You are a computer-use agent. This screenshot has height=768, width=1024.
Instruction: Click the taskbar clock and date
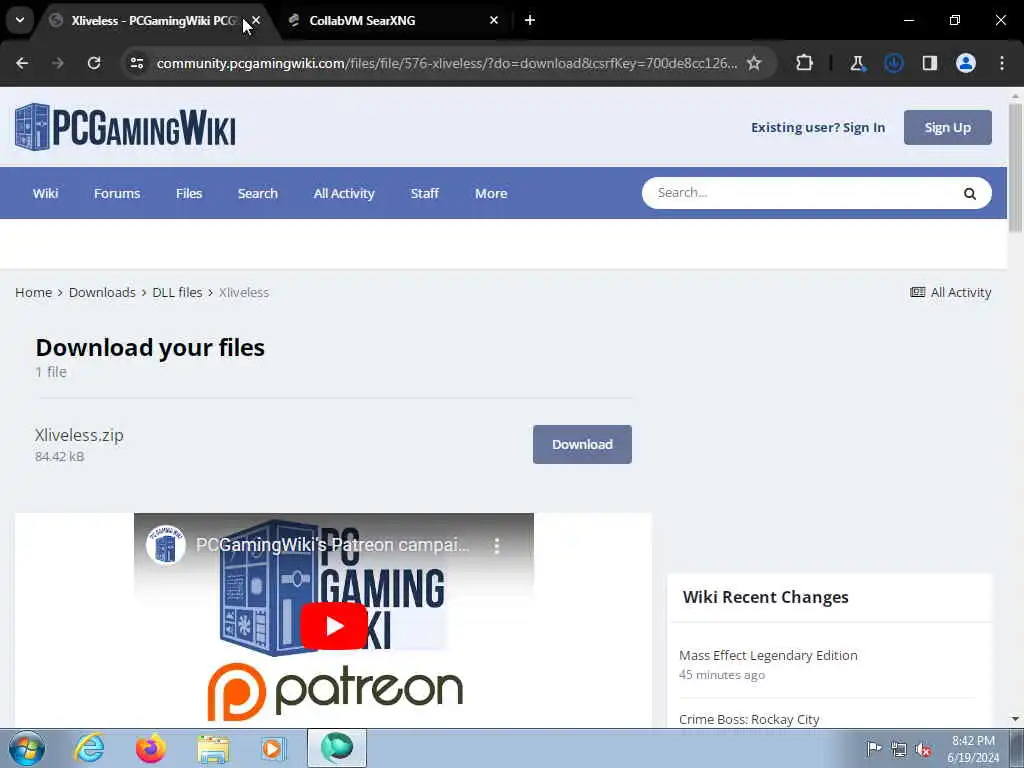coord(973,749)
